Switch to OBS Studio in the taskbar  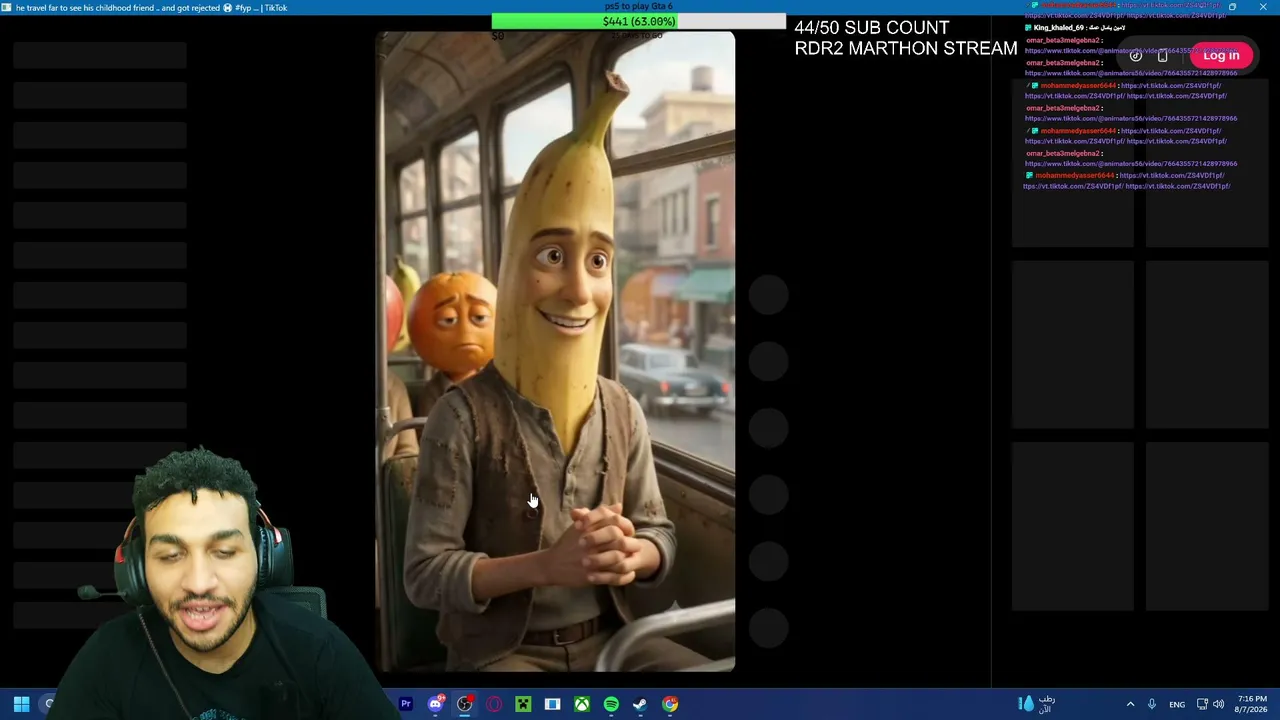coord(465,704)
